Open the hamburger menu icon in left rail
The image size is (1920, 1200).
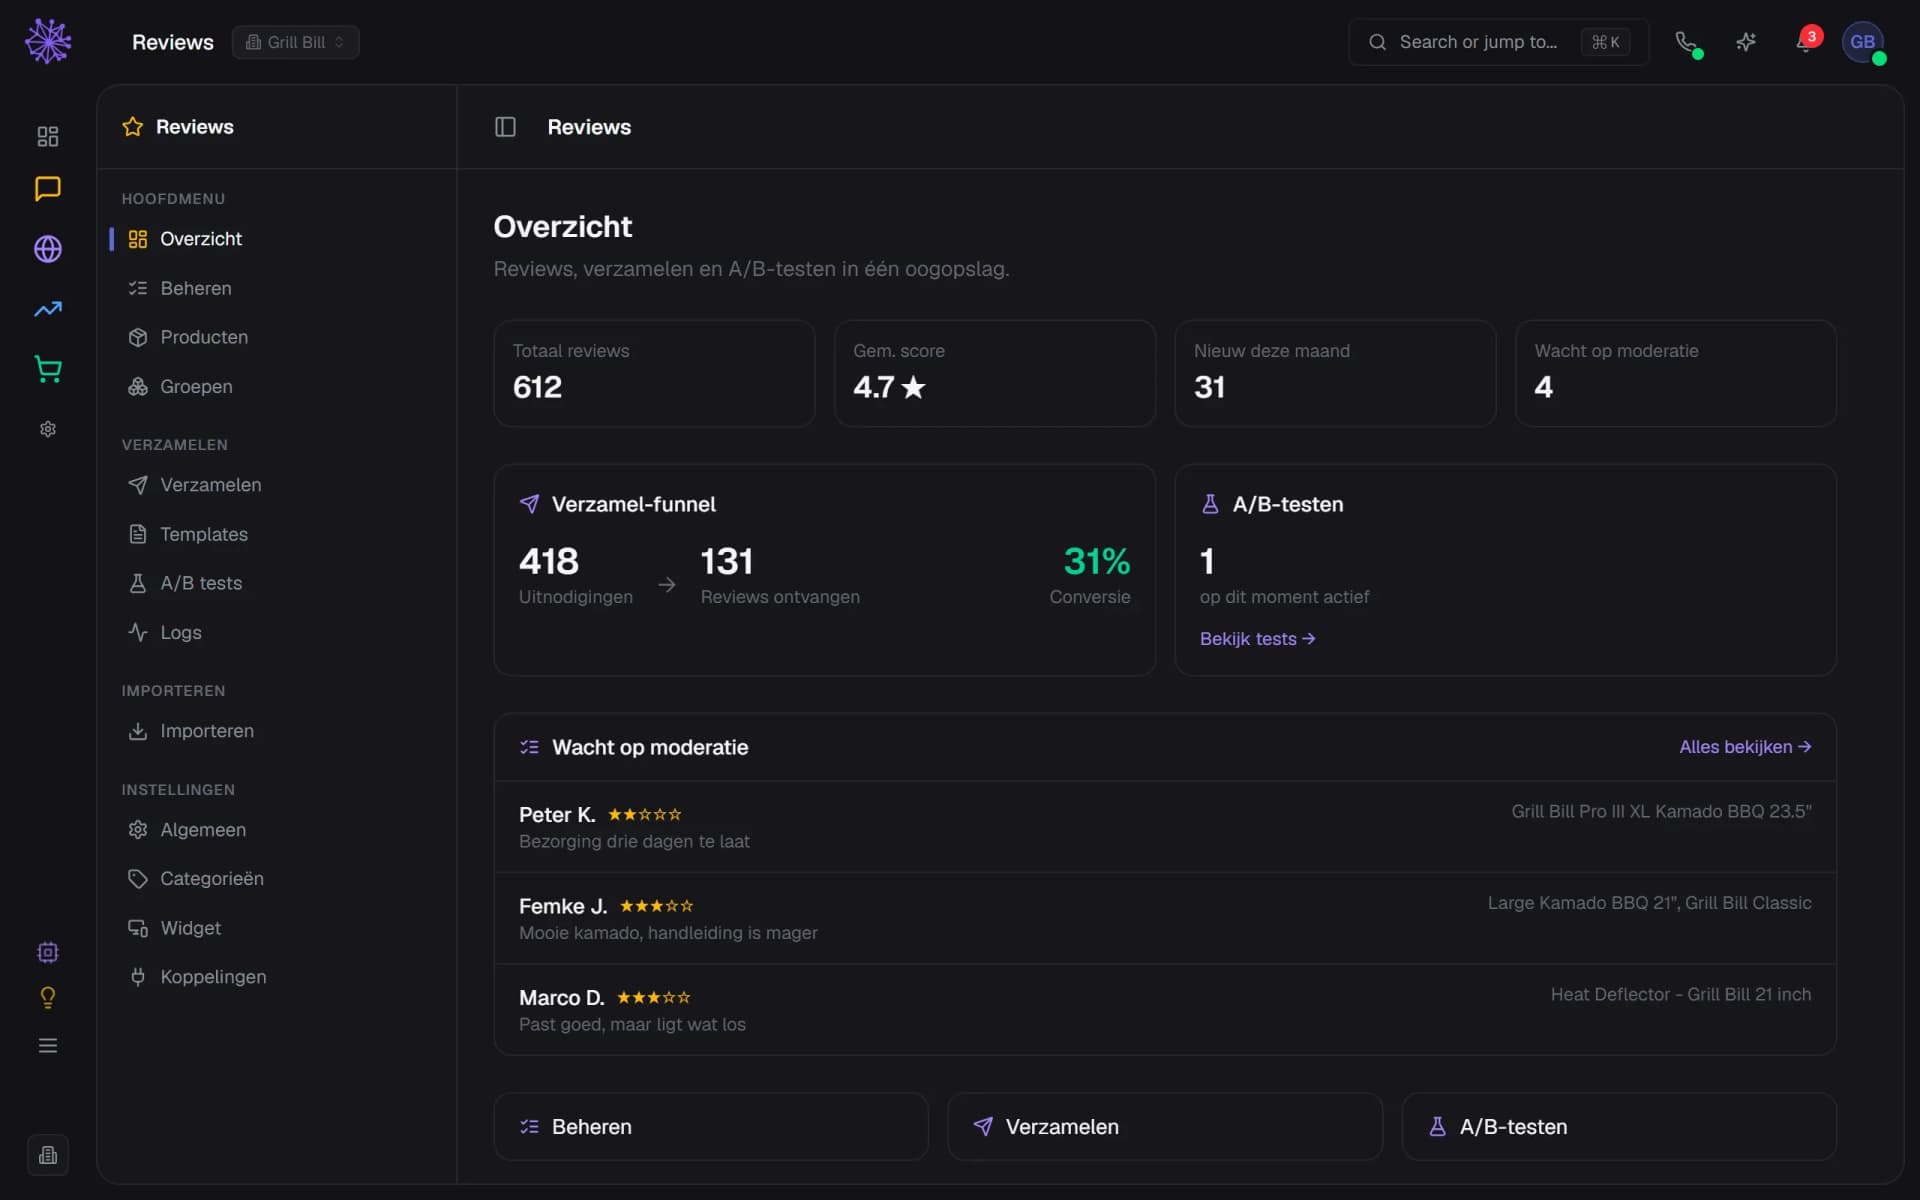(48, 1046)
